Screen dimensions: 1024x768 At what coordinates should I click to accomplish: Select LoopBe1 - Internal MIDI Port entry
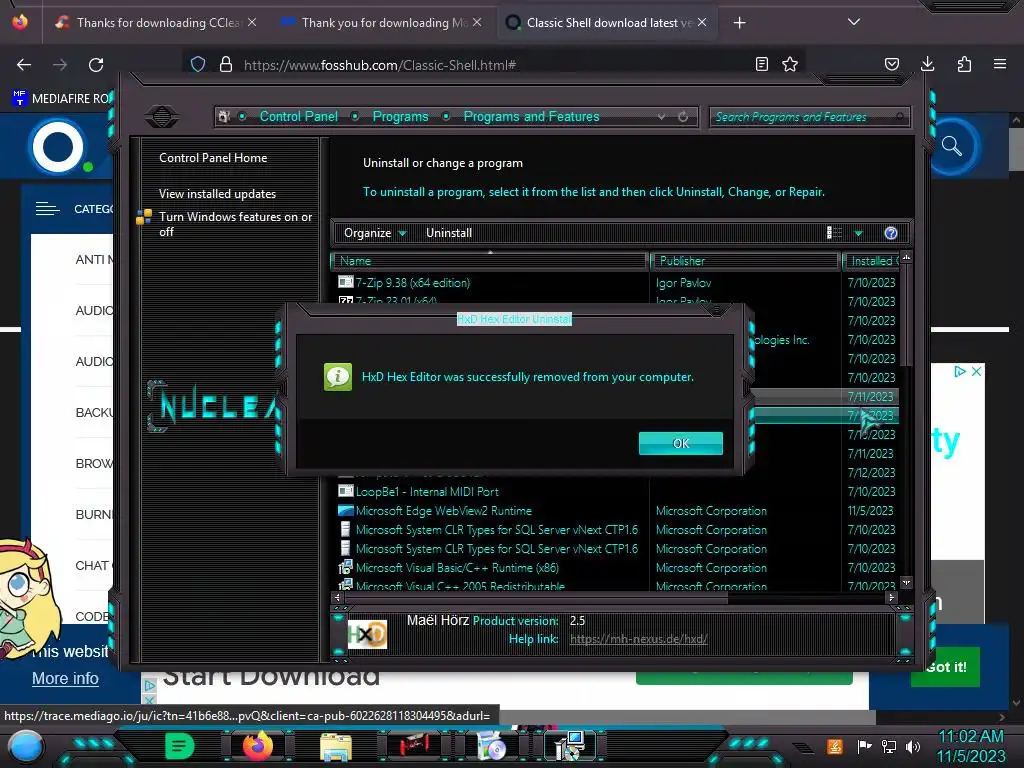pyautogui.click(x=427, y=492)
